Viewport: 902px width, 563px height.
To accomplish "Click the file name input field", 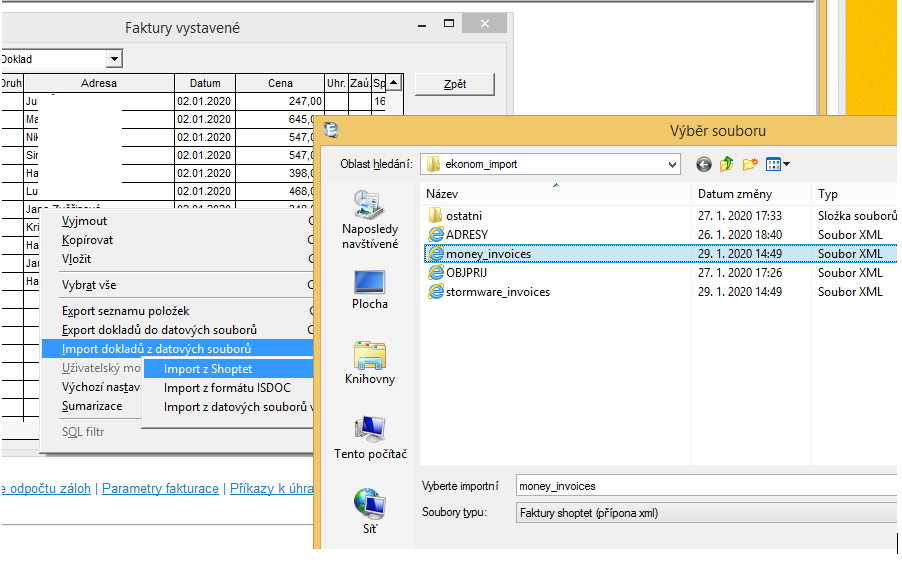I will pyautogui.click(x=706, y=487).
